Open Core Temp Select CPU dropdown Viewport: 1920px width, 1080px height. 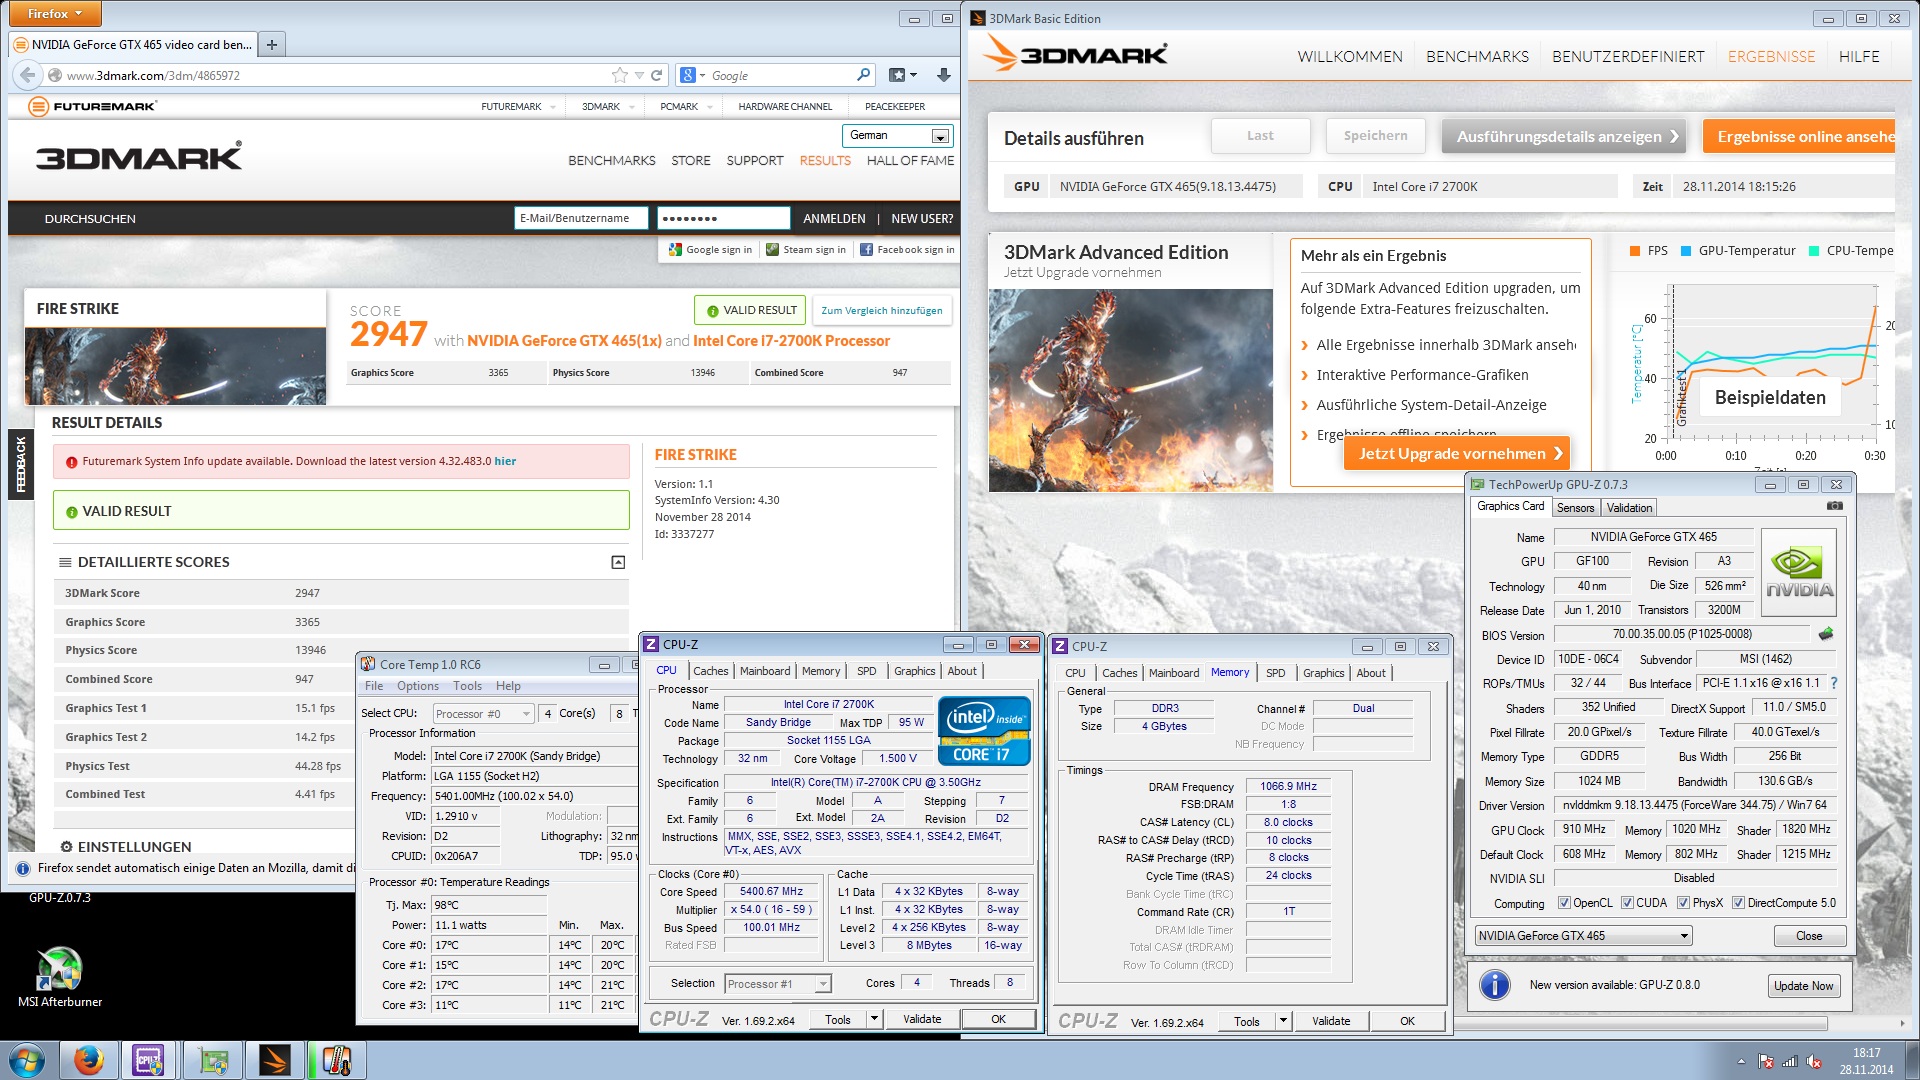coord(484,713)
